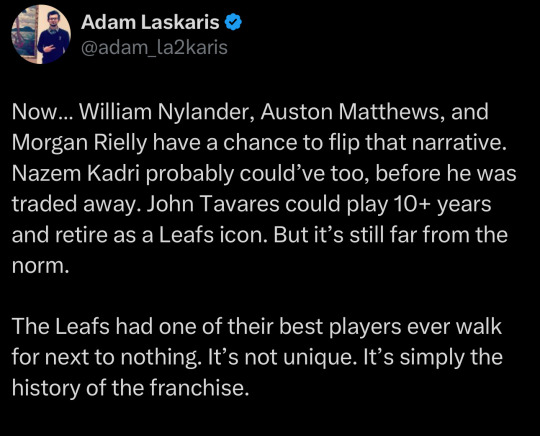Image resolution: width=540 pixels, height=436 pixels.
Task: Click the phrase "next to nothing"
Action: (x=123, y=357)
